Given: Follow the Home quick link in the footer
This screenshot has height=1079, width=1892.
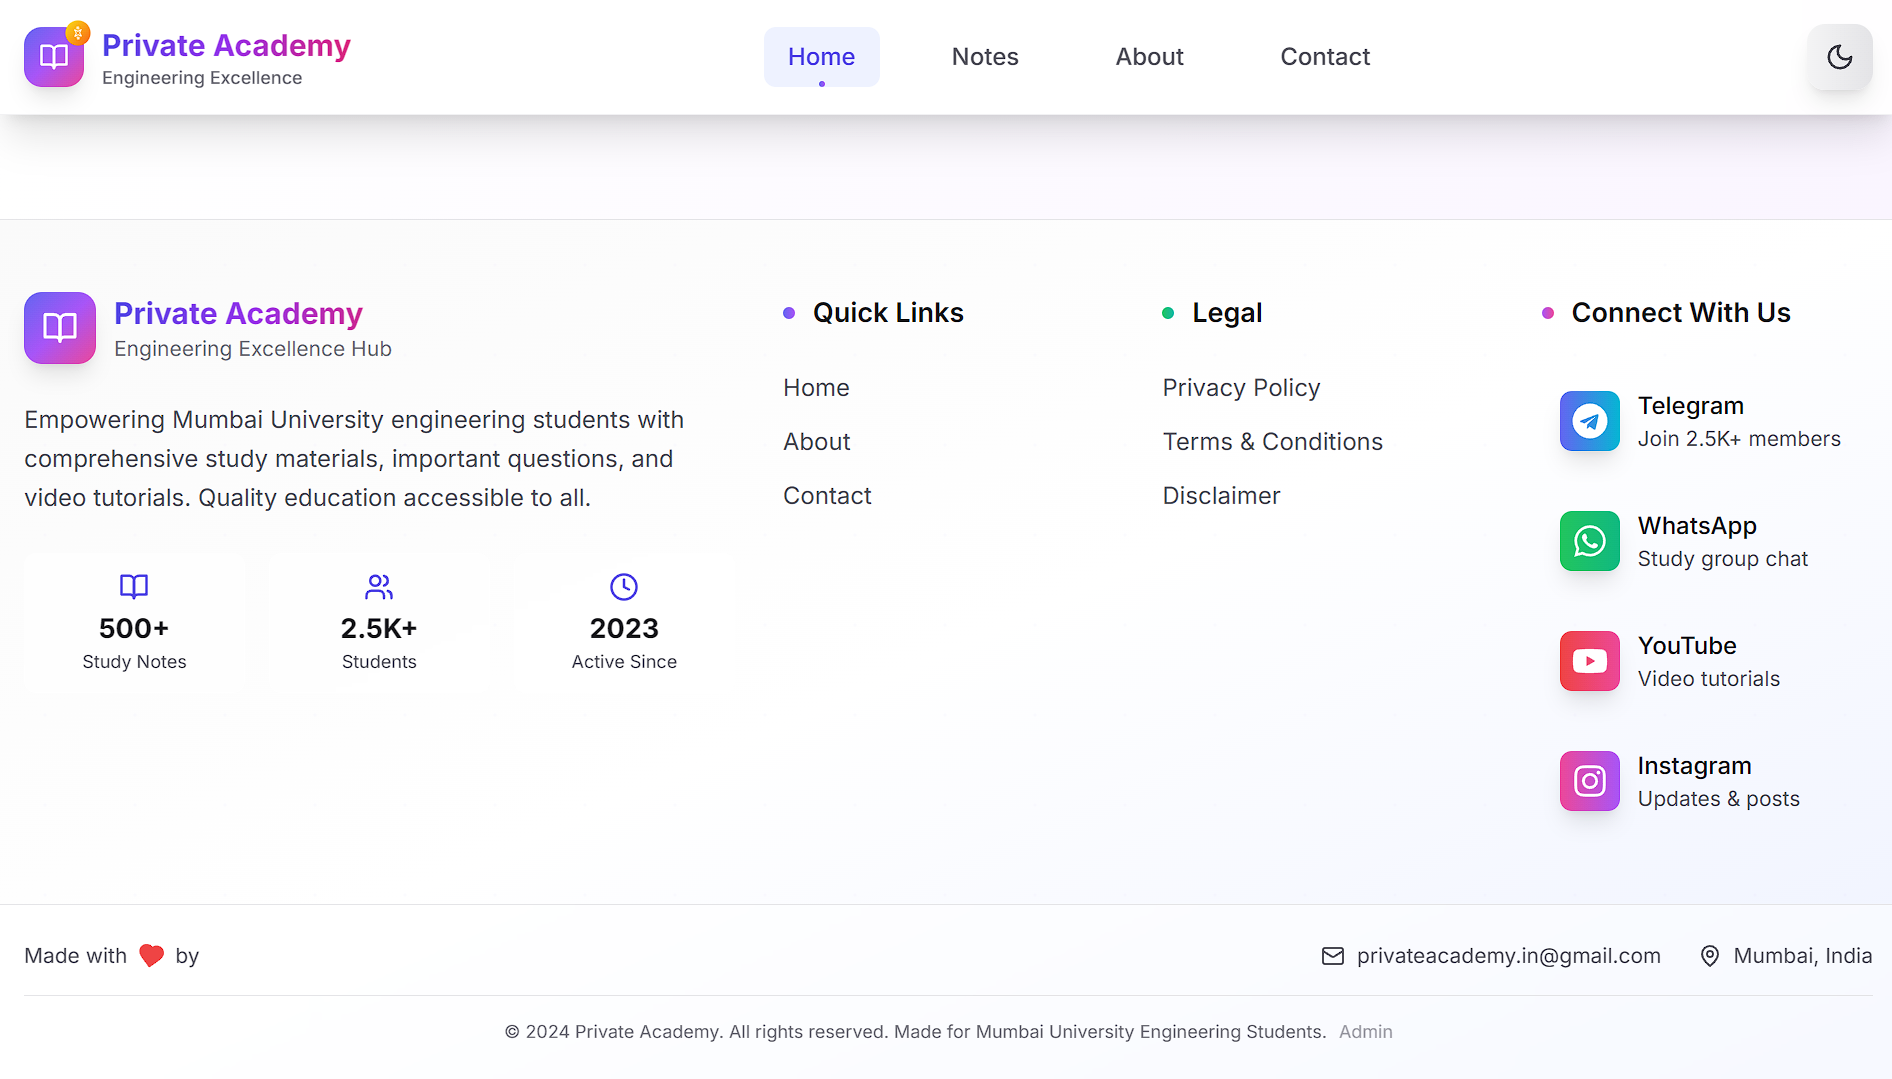Looking at the screenshot, I should [x=816, y=388].
